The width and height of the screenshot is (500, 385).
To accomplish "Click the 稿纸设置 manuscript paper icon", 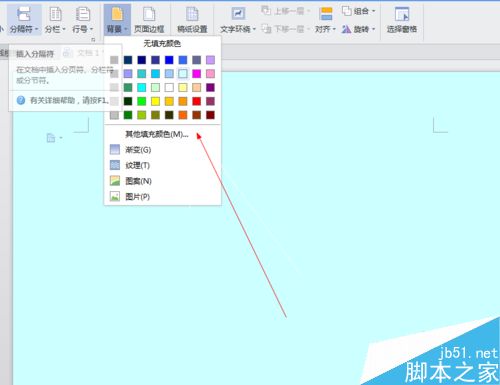I will (x=192, y=14).
